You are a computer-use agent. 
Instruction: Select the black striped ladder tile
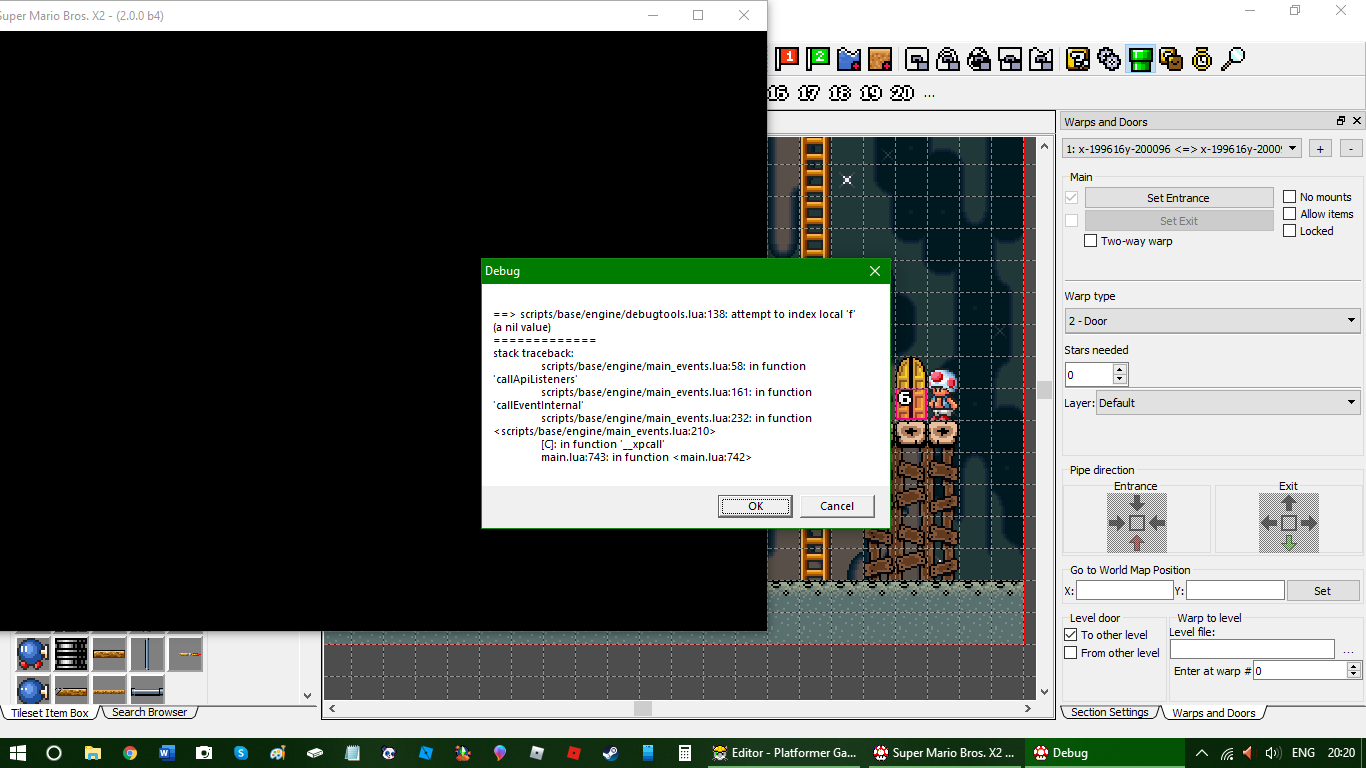[x=71, y=654]
